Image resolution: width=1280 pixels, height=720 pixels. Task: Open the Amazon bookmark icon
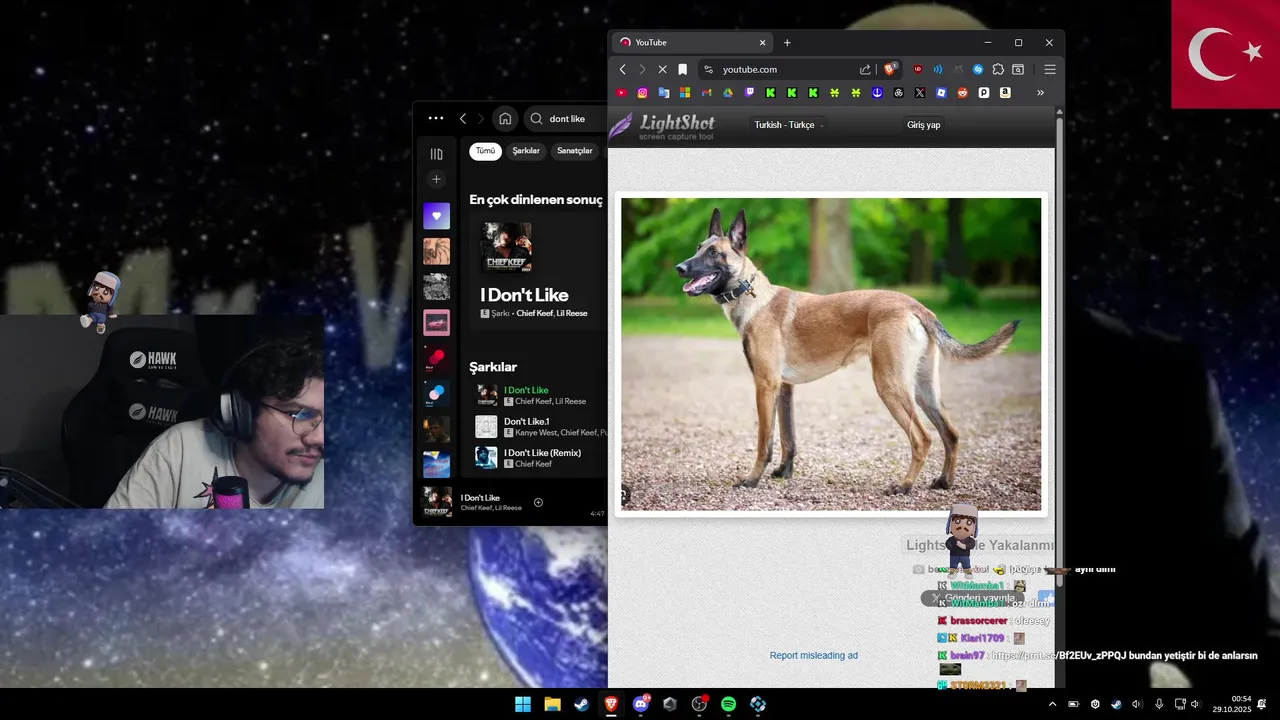pyautogui.click(x=1005, y=93)
